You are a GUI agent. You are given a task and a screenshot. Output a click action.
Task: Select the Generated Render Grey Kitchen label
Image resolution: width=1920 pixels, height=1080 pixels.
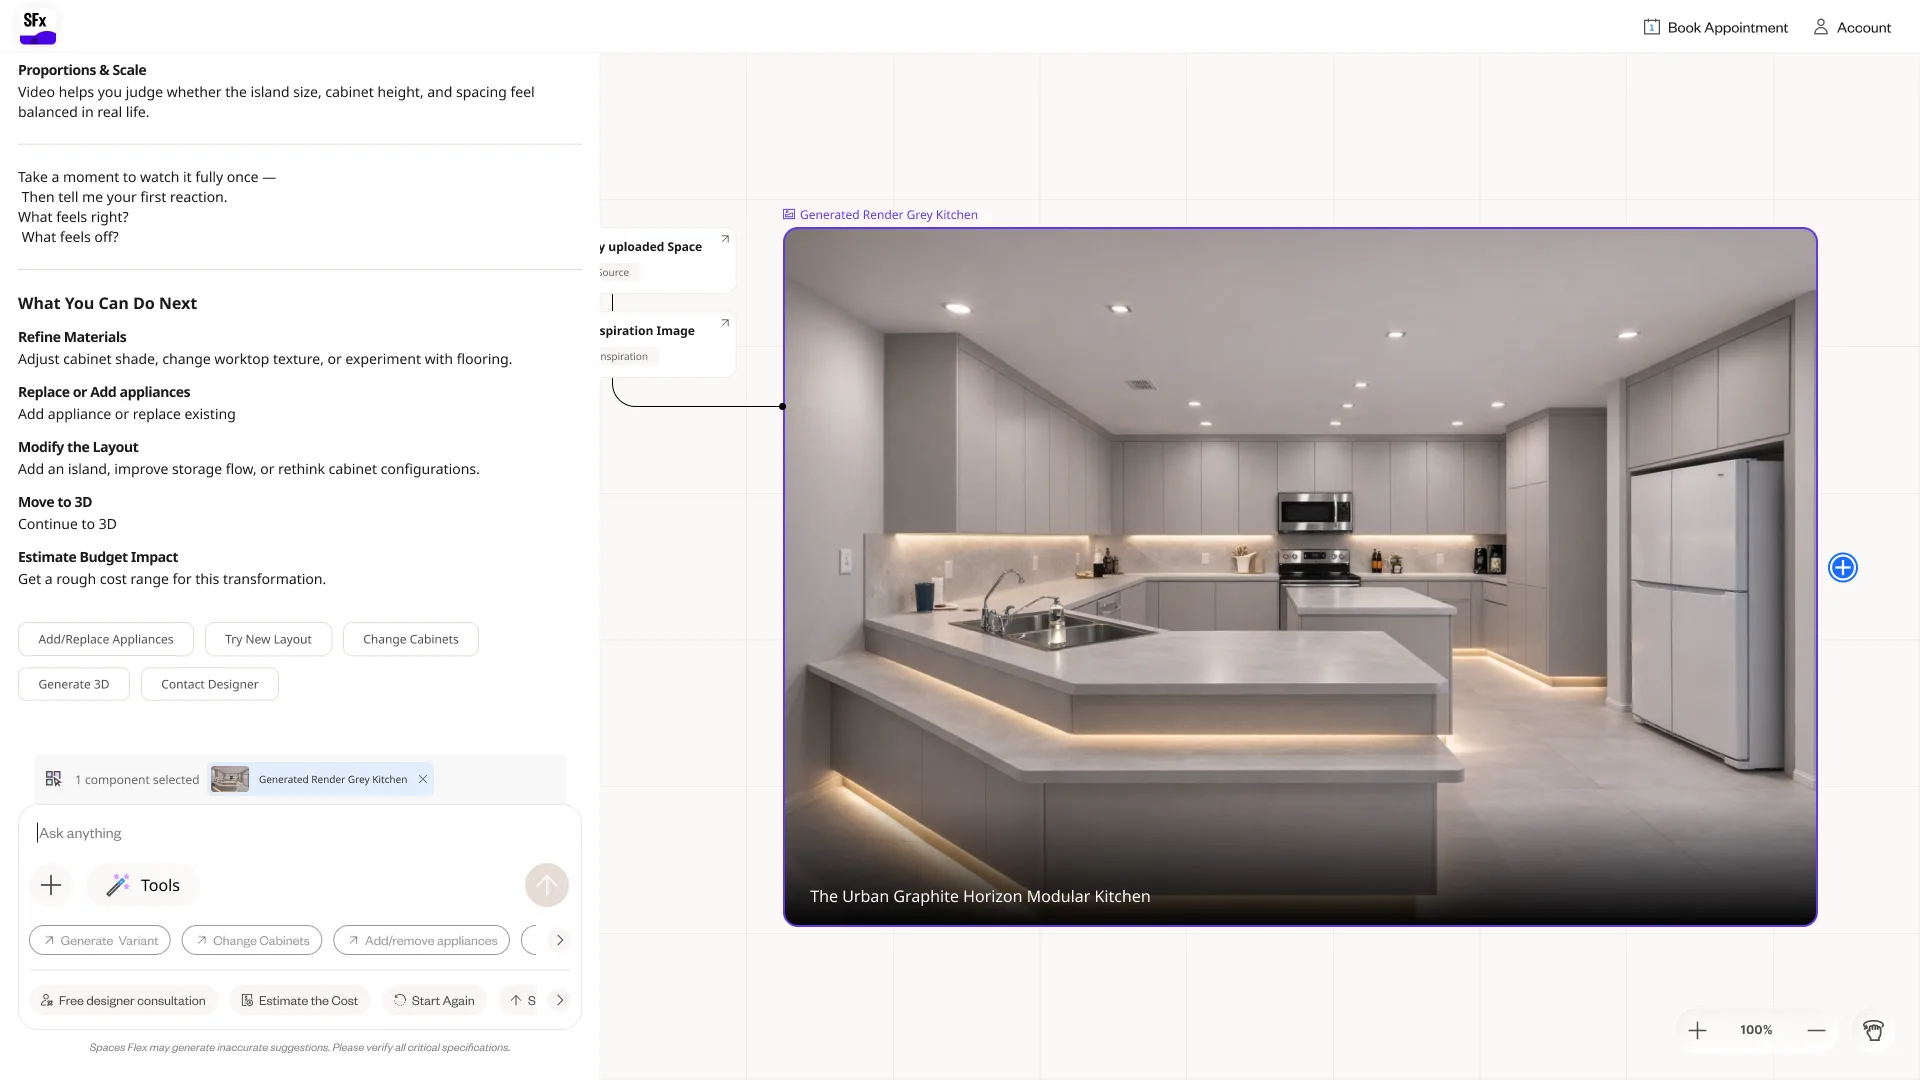880,214
